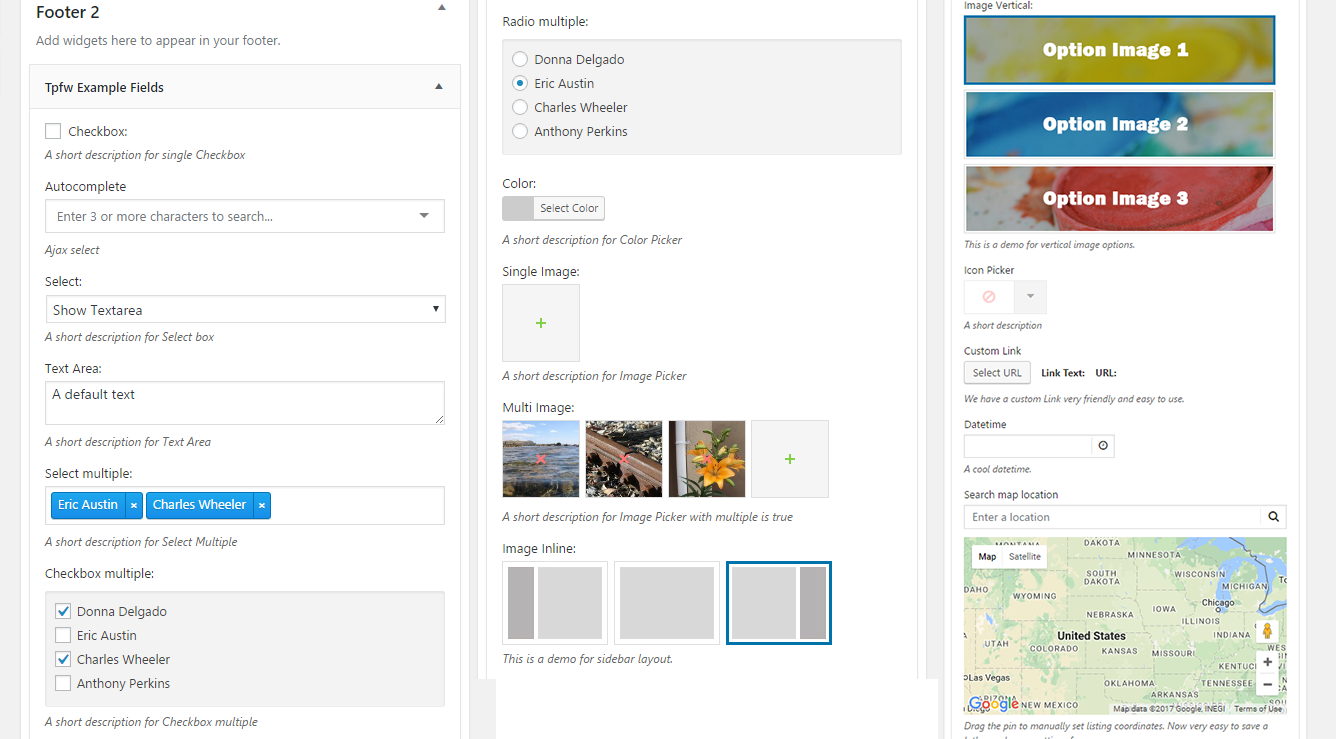
Task: Open the Autocomplete dropdown
Action: (x=245, y=216)
